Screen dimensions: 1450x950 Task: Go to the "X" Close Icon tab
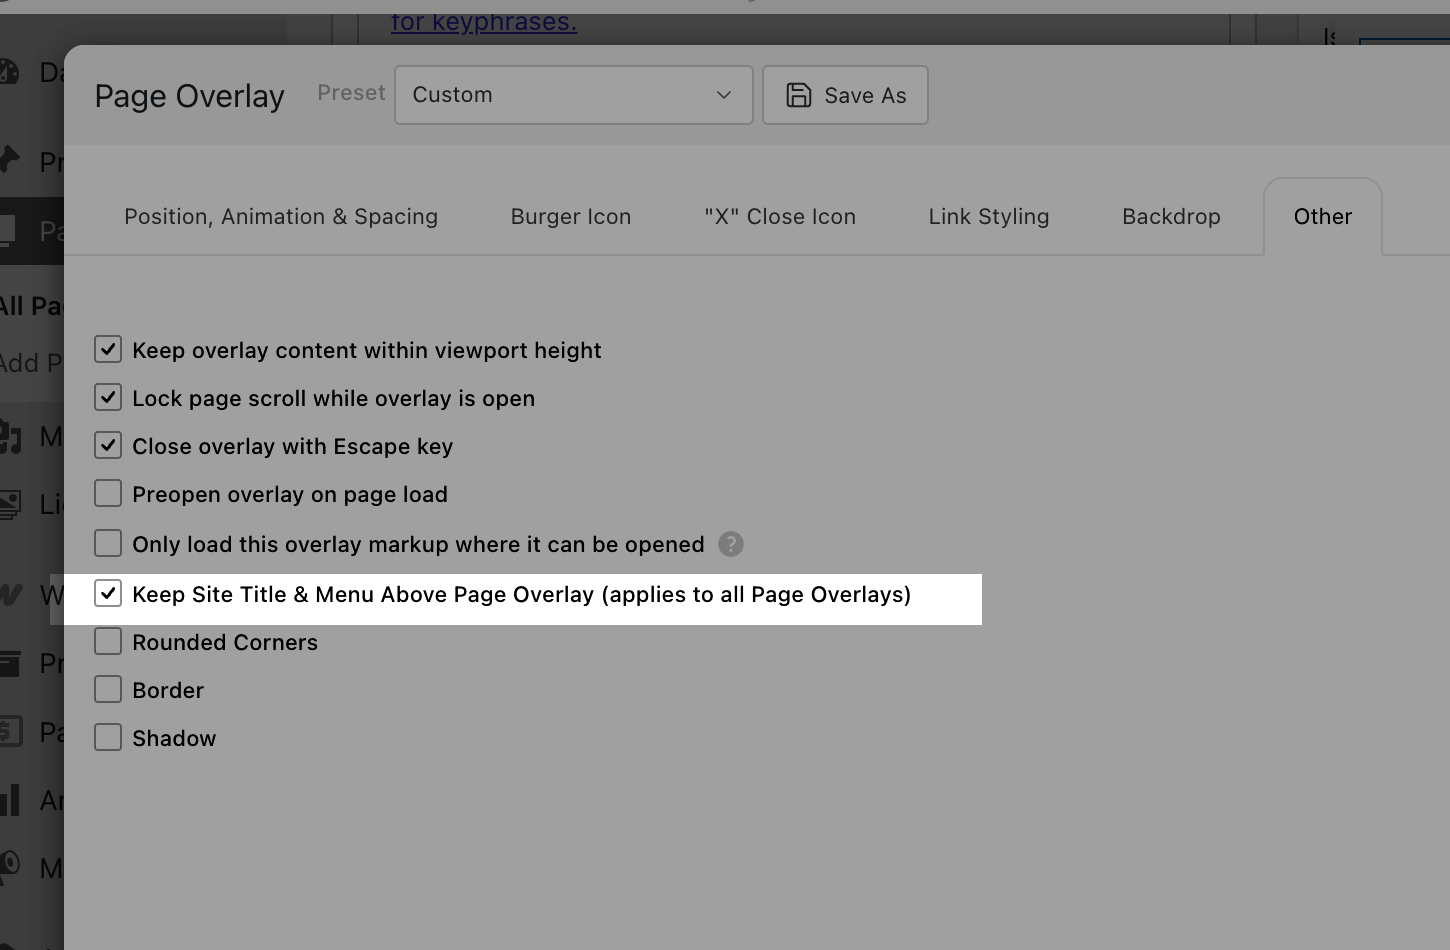tap(780, 217)
